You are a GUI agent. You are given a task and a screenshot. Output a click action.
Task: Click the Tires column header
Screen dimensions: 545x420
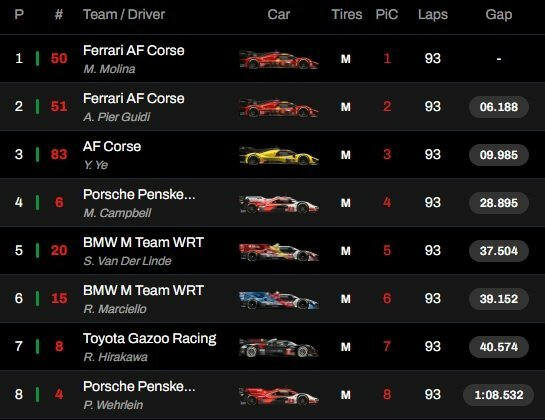[347, 15]
